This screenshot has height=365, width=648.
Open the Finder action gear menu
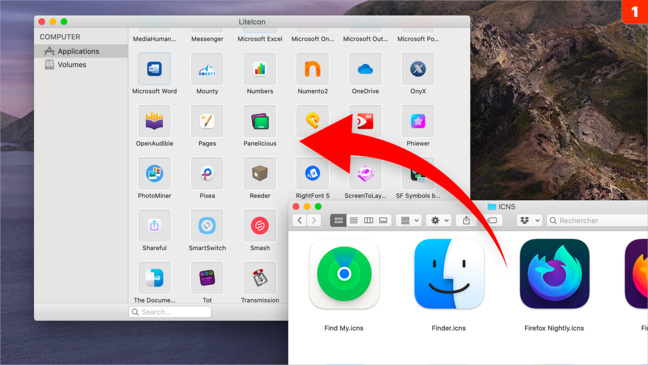click(439, 220)
